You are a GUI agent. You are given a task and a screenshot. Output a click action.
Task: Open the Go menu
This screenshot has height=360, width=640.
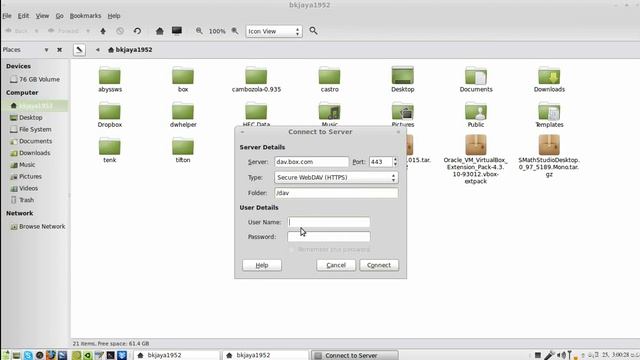[60, 16]
